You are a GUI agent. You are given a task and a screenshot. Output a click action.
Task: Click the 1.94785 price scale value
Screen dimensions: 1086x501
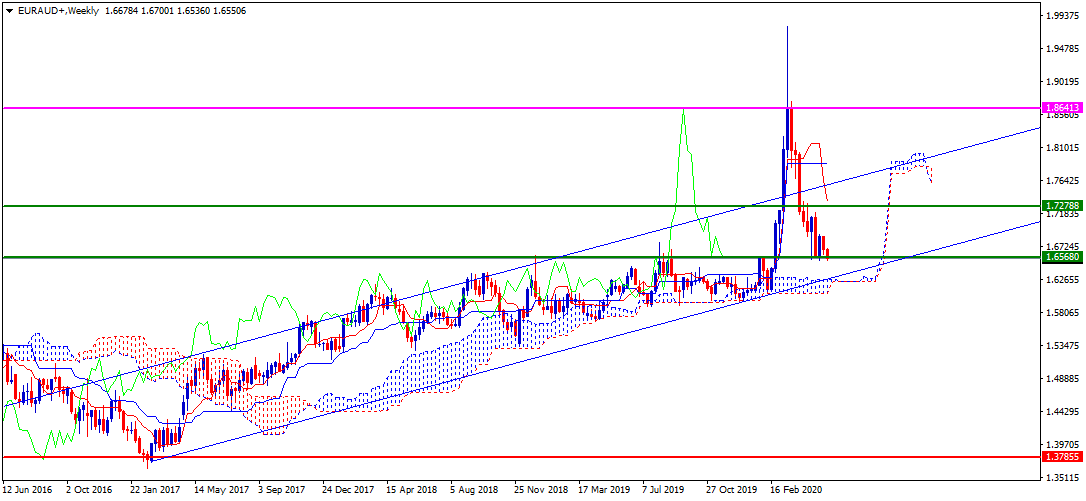pos(1062,49)
